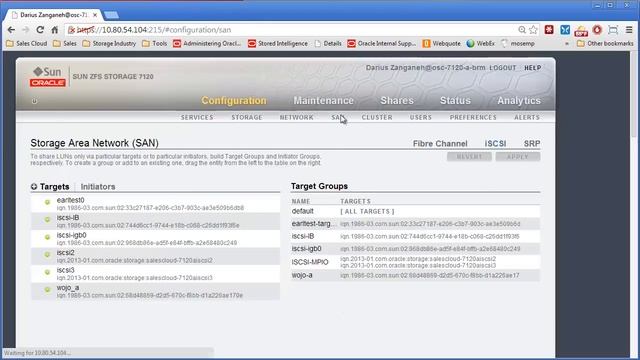Open the Stored Intelligence bookmark
The height and width of the screenshot is (360, 640).
pyautogui.click(x=278, y=43)
